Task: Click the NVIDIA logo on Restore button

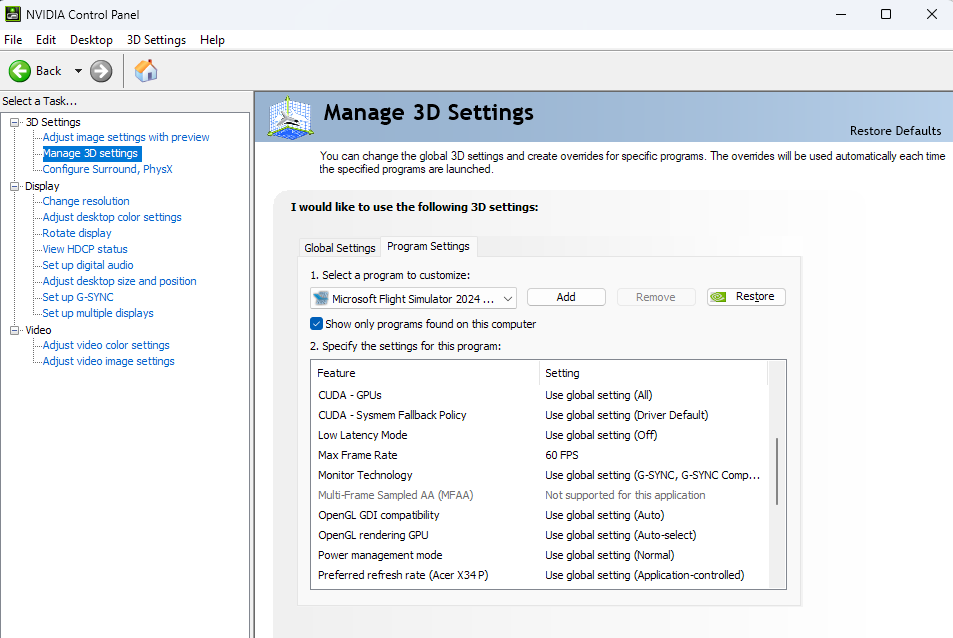Action: (x=718, y=297)
